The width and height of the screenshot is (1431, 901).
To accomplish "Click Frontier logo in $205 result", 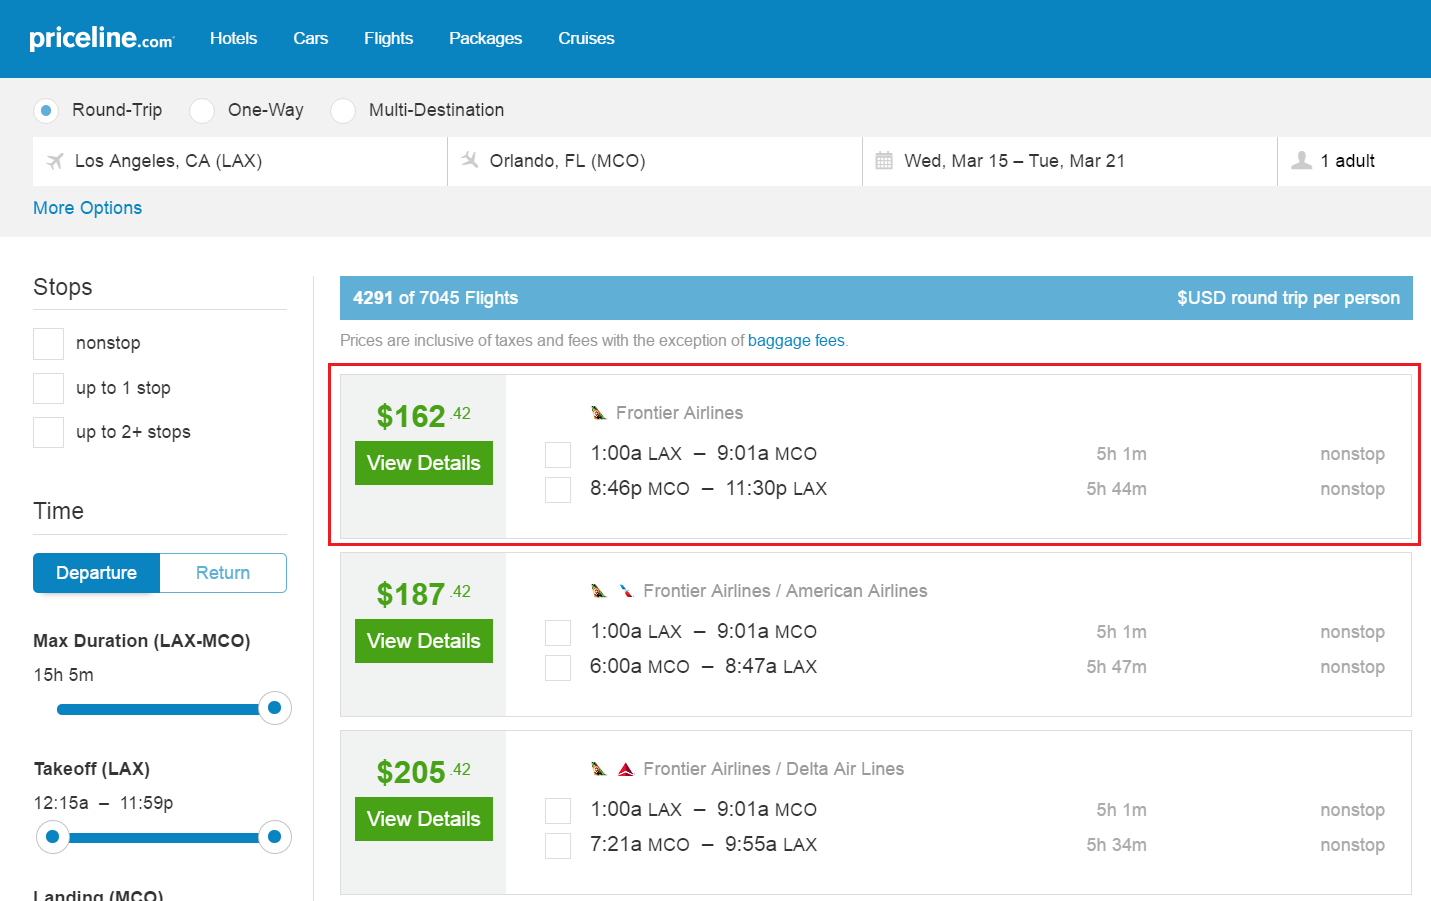I will tap(599, 769).
